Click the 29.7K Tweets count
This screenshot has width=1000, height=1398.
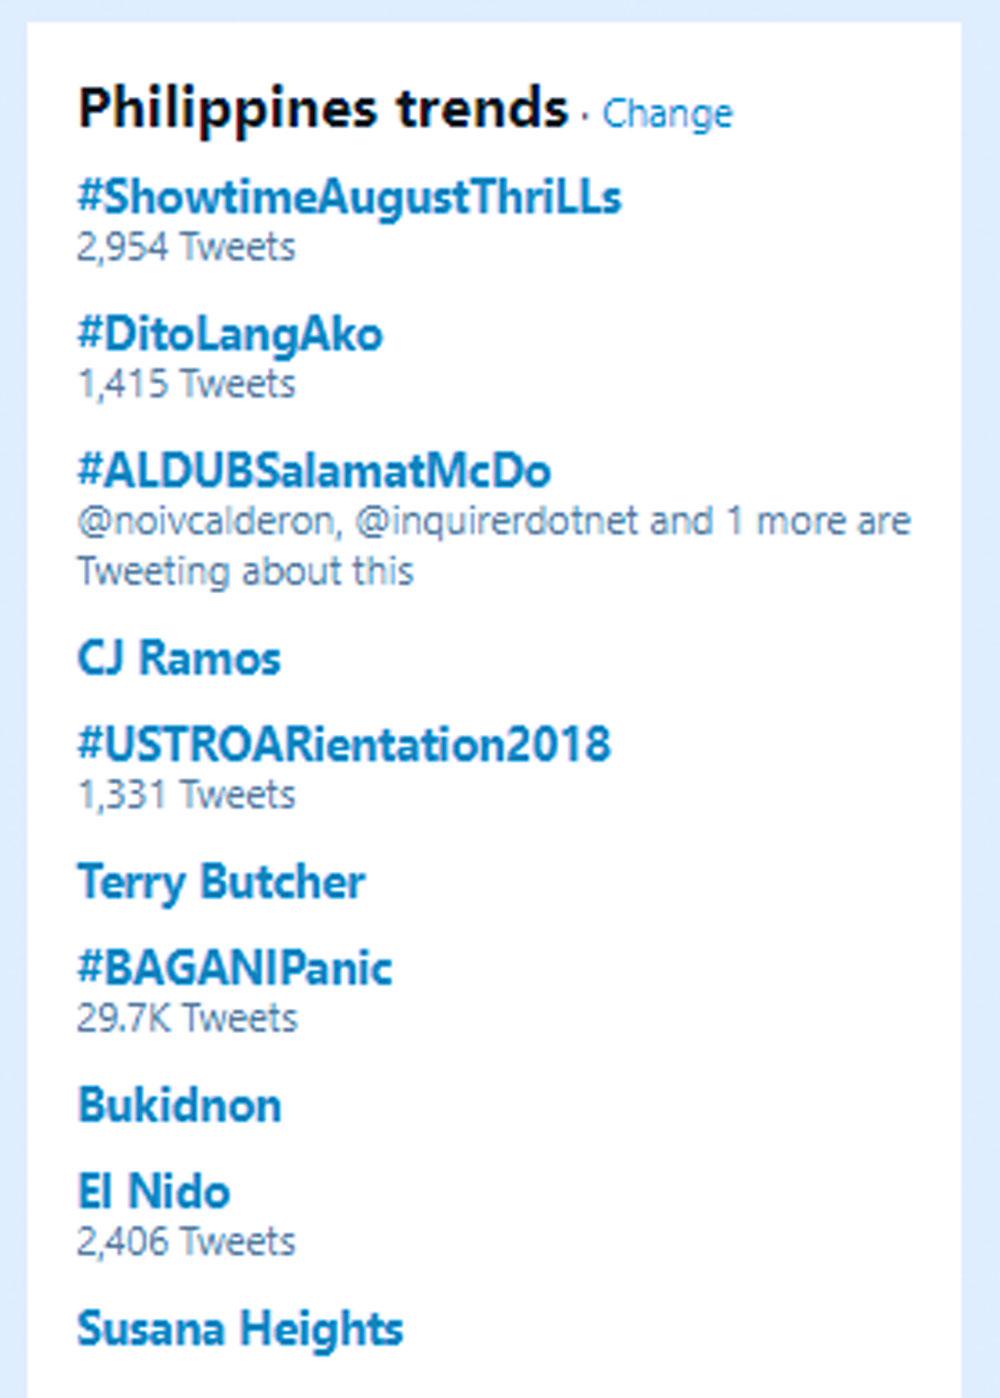point(187,1018)
